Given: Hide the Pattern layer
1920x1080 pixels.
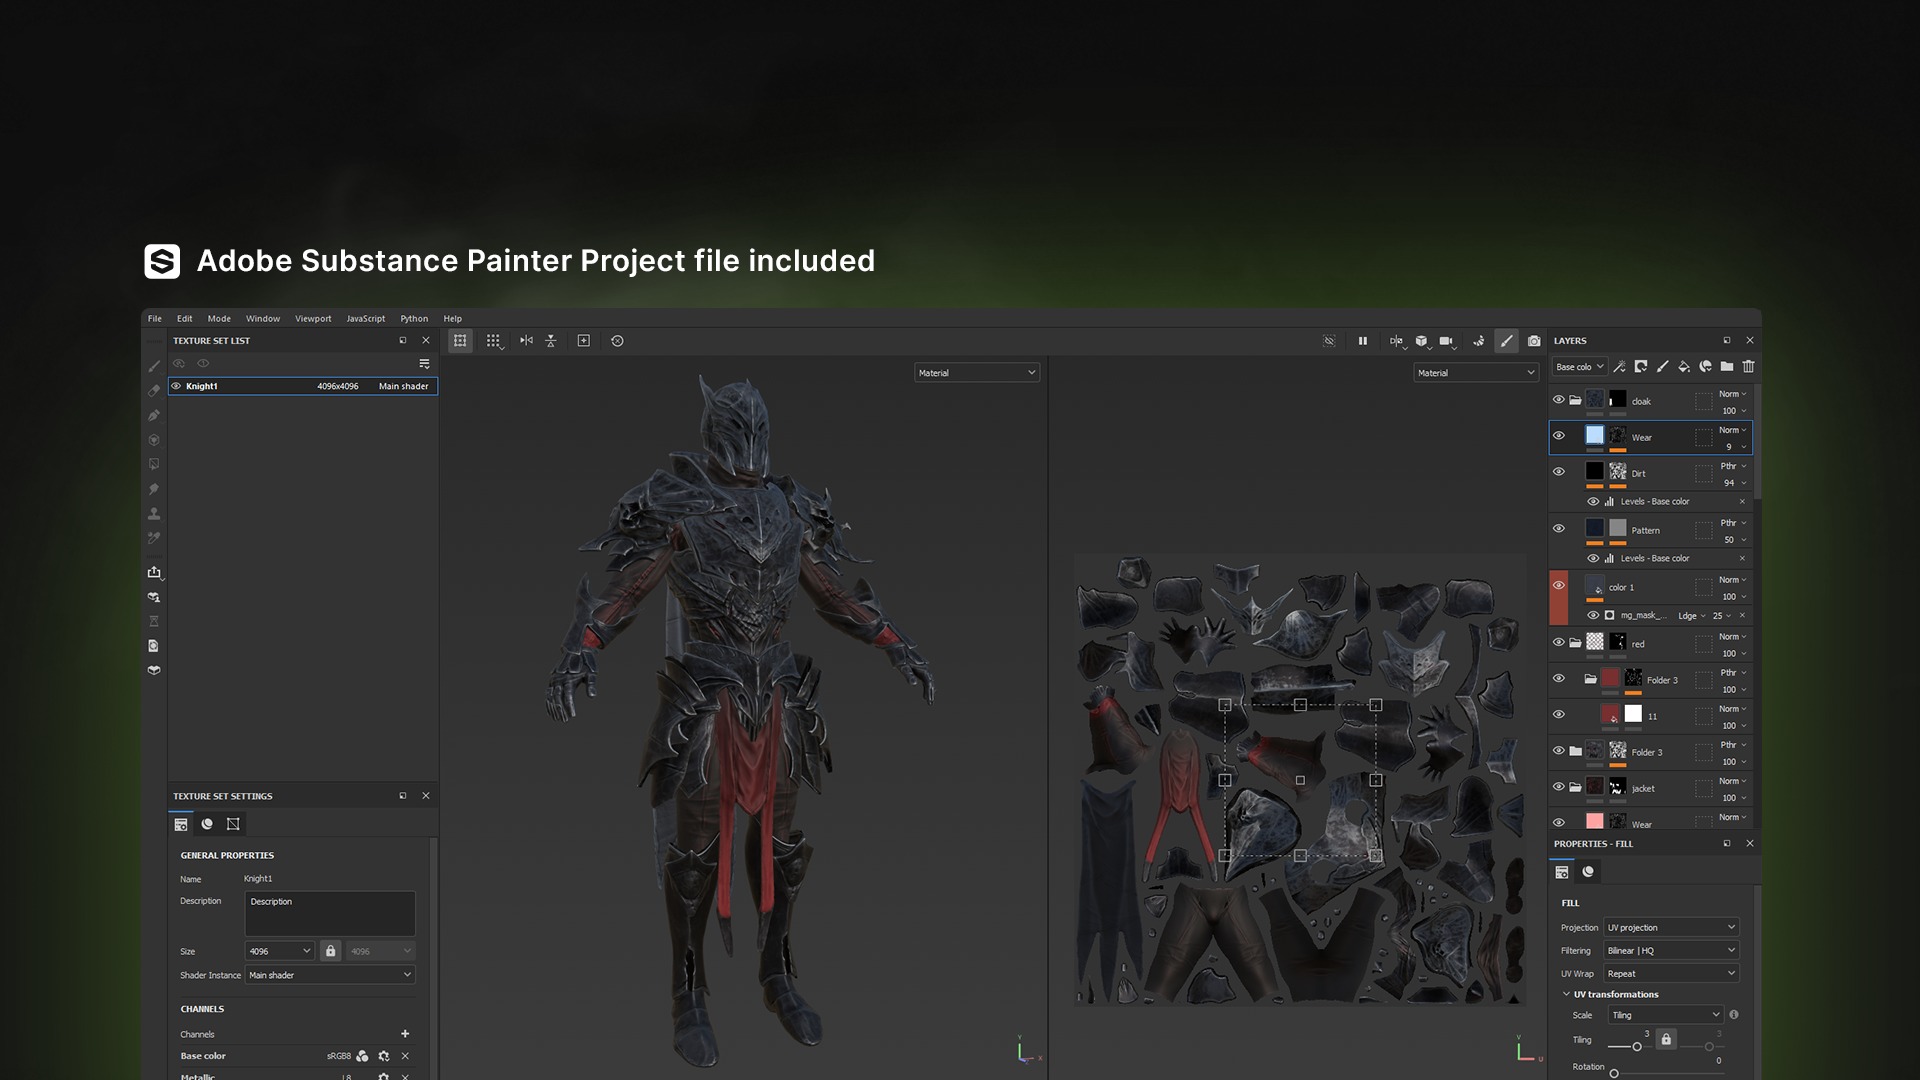Looking at the screenshot, I should pos(1558,529).
